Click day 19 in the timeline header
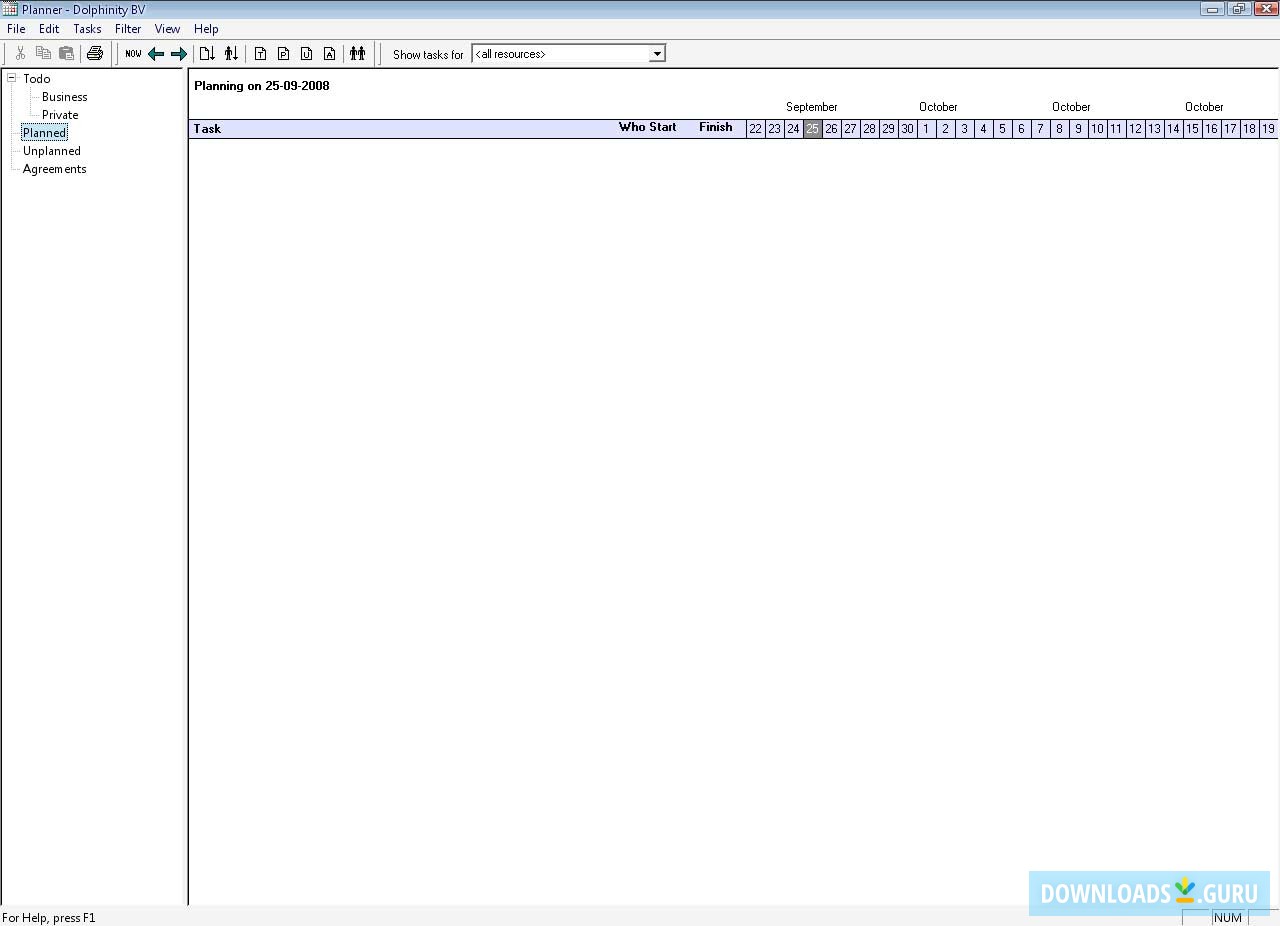Viewport: 1280px width, 926px height. (x=1268, y=129)
